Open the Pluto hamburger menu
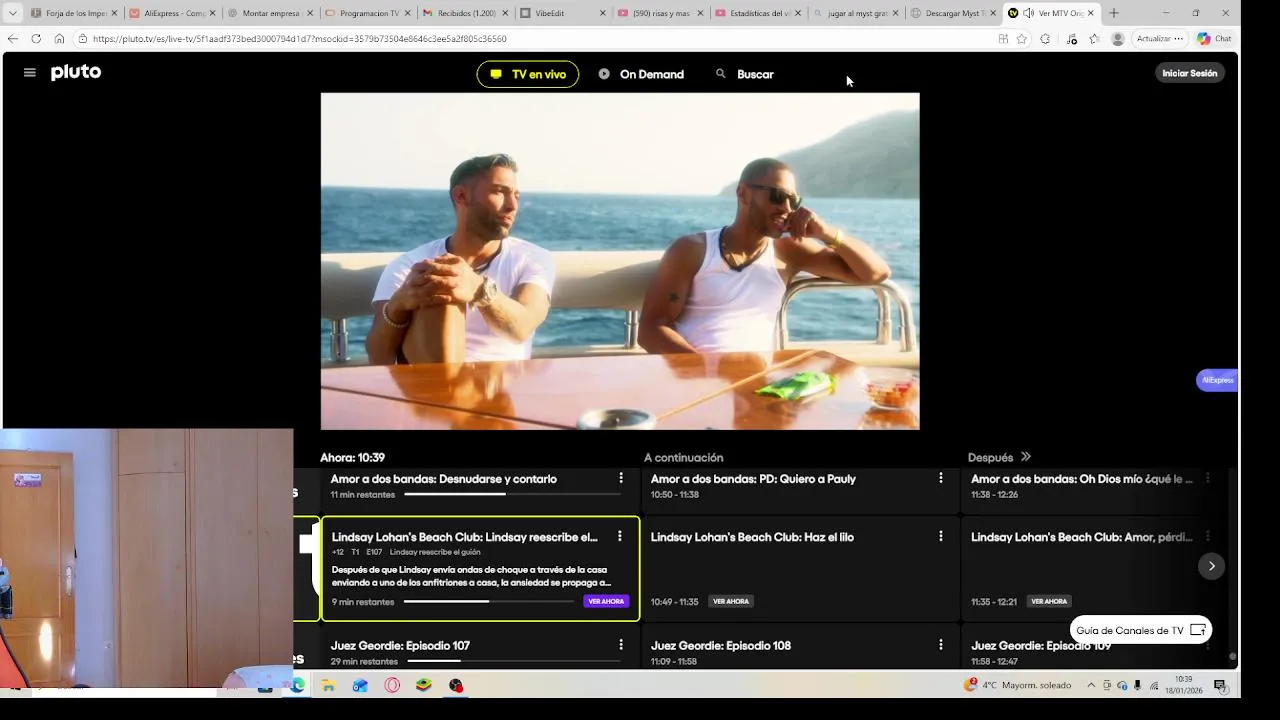Viewport: 1280px width, 720px height. click(x=30, y=73)
